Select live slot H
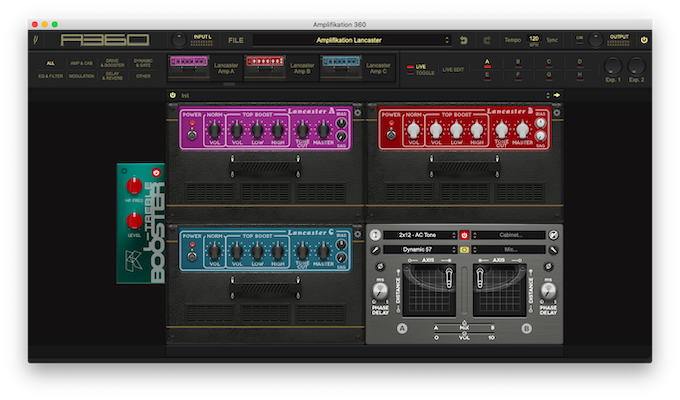The width and height of the screenshot is (680, 400). (x=579, y=76)
